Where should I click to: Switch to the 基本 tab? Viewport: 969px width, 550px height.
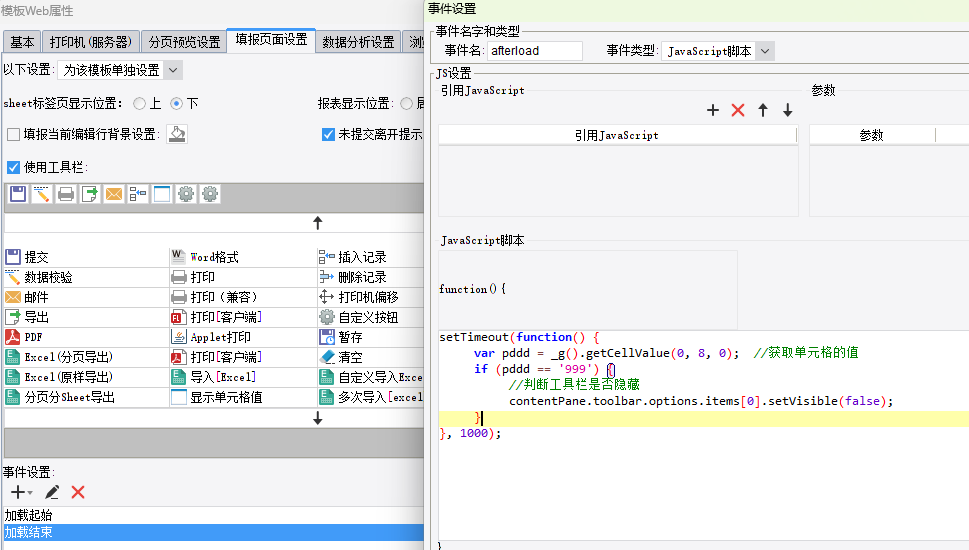[x=22, y=41]
